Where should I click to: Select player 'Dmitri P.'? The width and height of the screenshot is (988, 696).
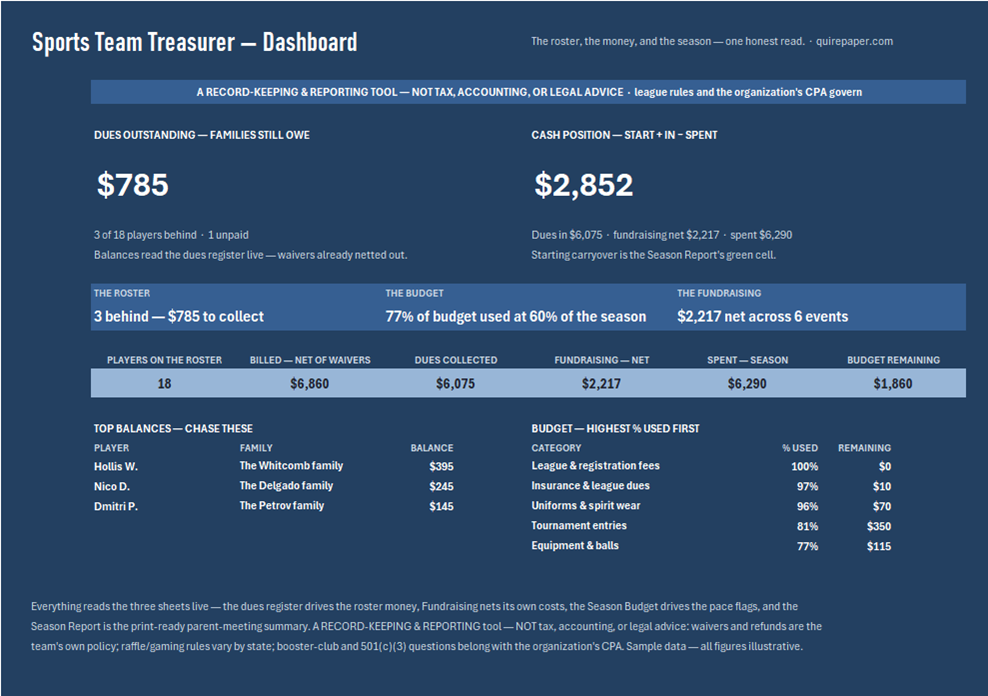point(116,506)
